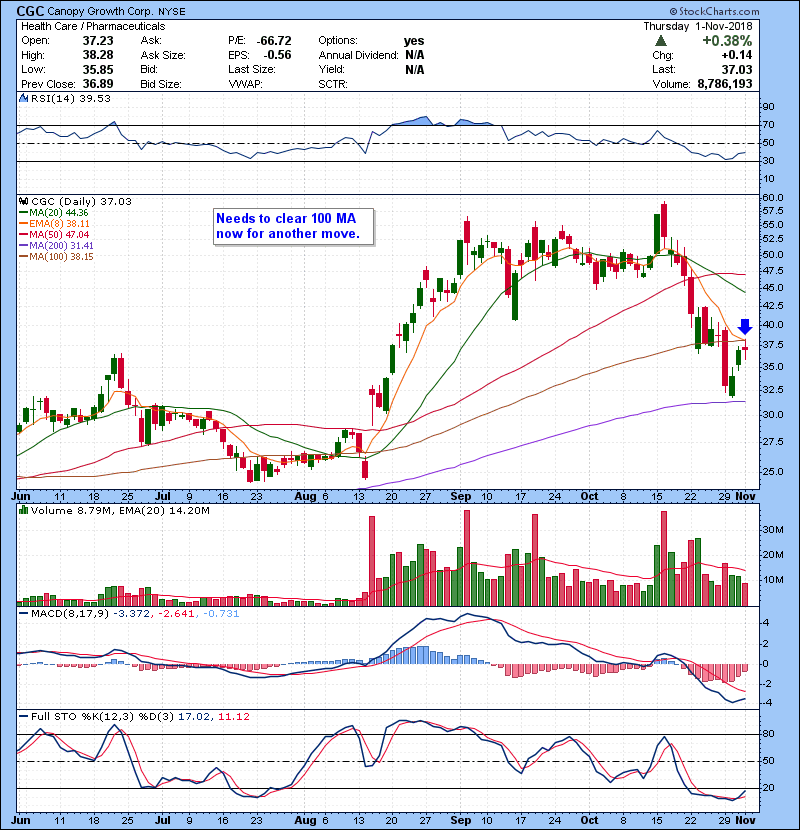Select the Prev Close value 36.89

pos(98,84)
